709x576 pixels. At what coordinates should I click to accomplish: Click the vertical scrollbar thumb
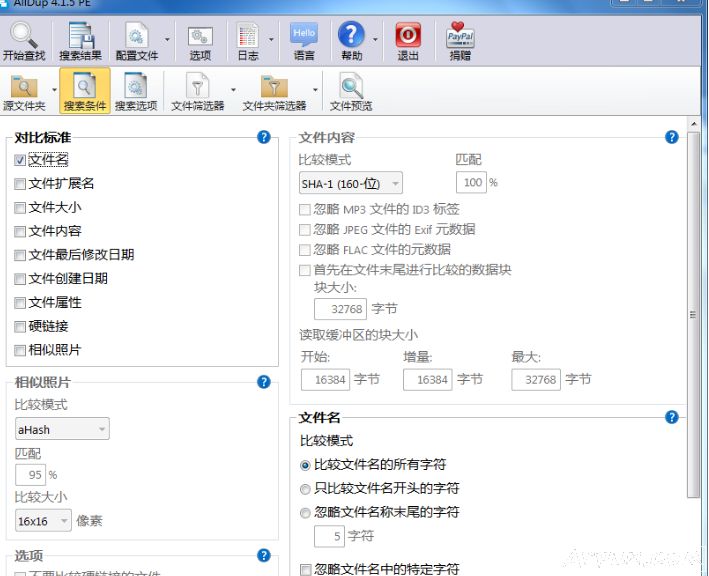[x=693, y=315]
